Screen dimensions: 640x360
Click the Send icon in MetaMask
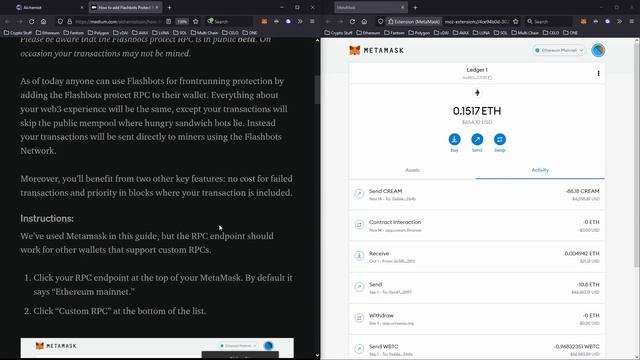[x=477, y=139]
